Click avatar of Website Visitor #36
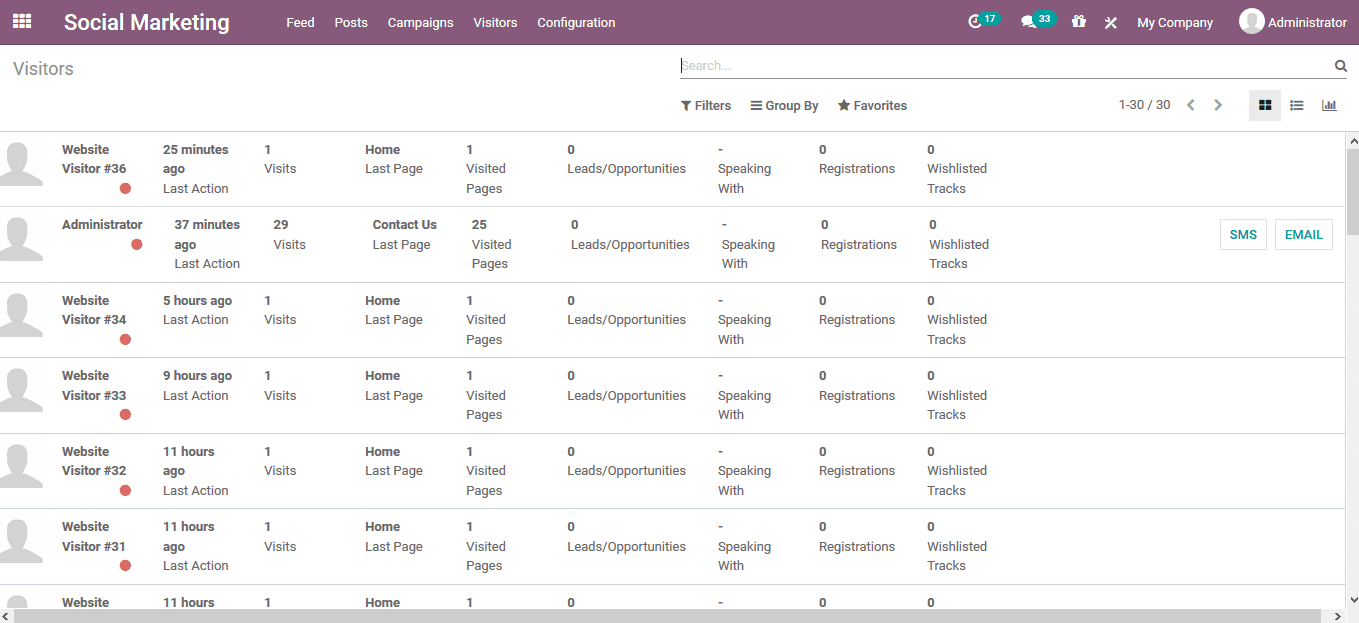 pyautogui.click(x=20, y=164)
